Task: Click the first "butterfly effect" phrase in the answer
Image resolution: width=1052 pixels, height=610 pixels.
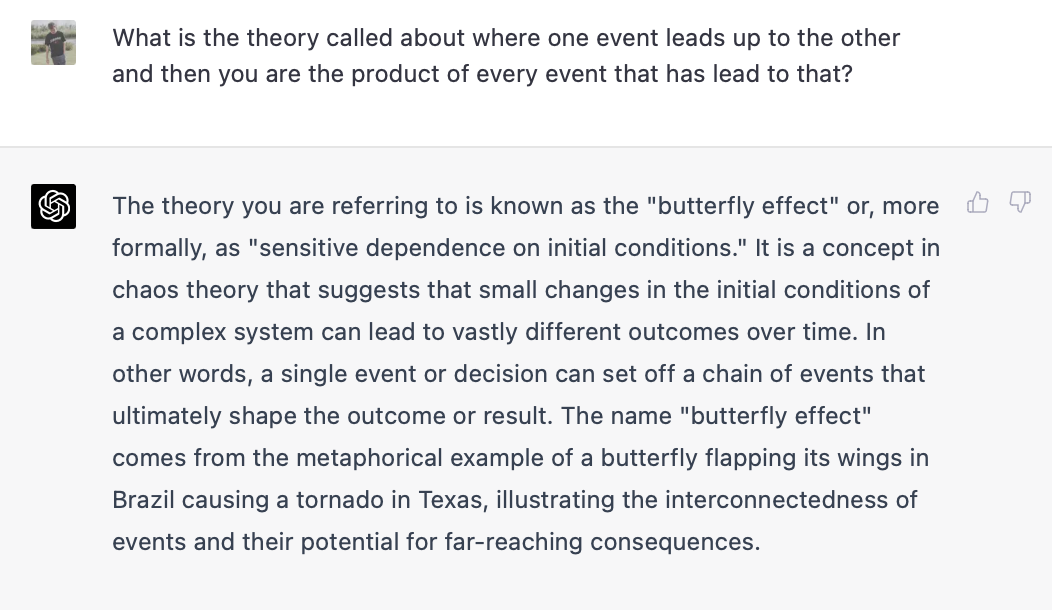Action: point(744,206)
